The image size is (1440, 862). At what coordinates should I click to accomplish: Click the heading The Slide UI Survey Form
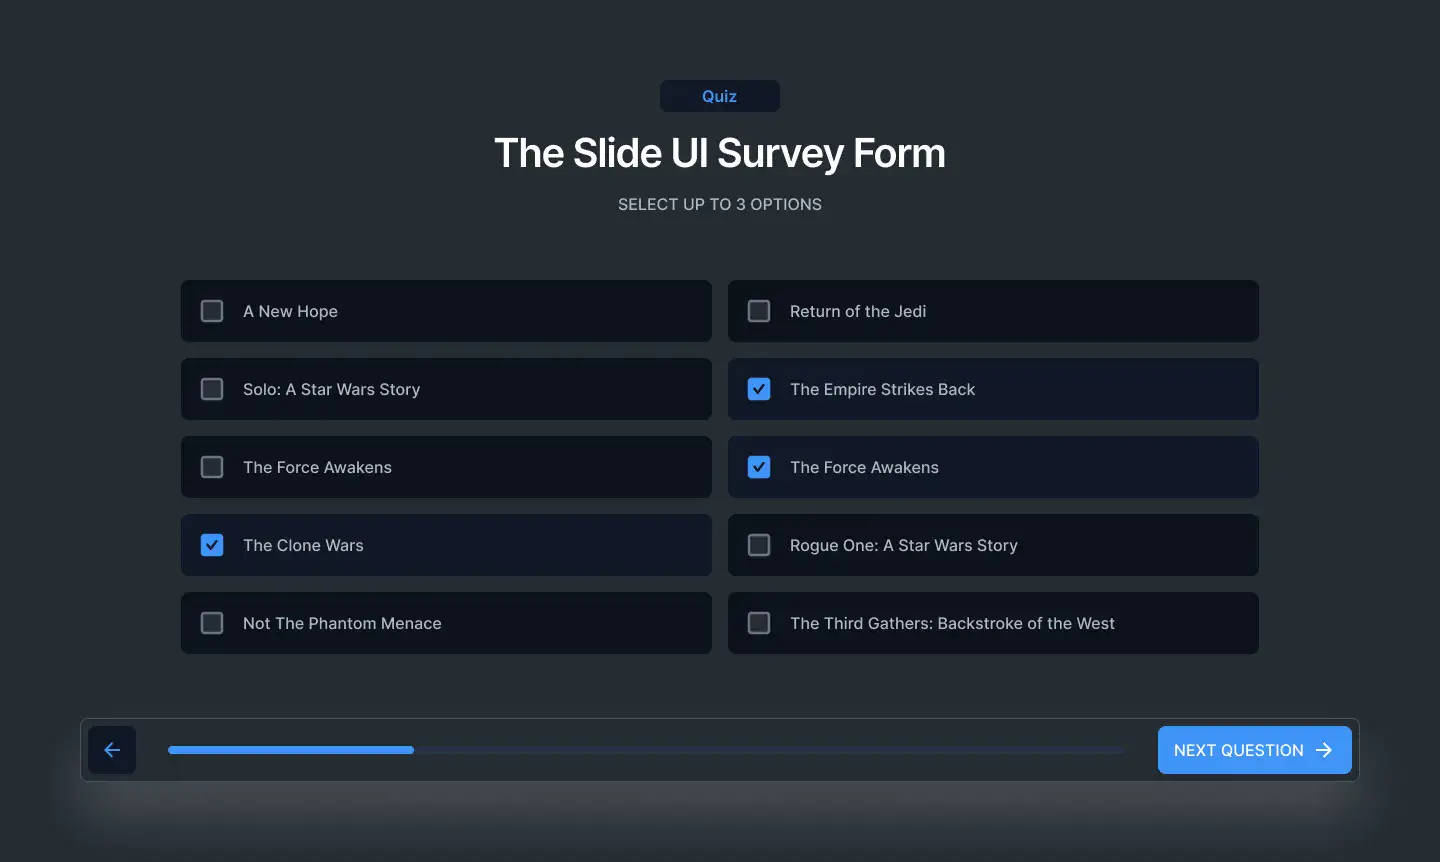pyautogui.click(x=720, y=153)
